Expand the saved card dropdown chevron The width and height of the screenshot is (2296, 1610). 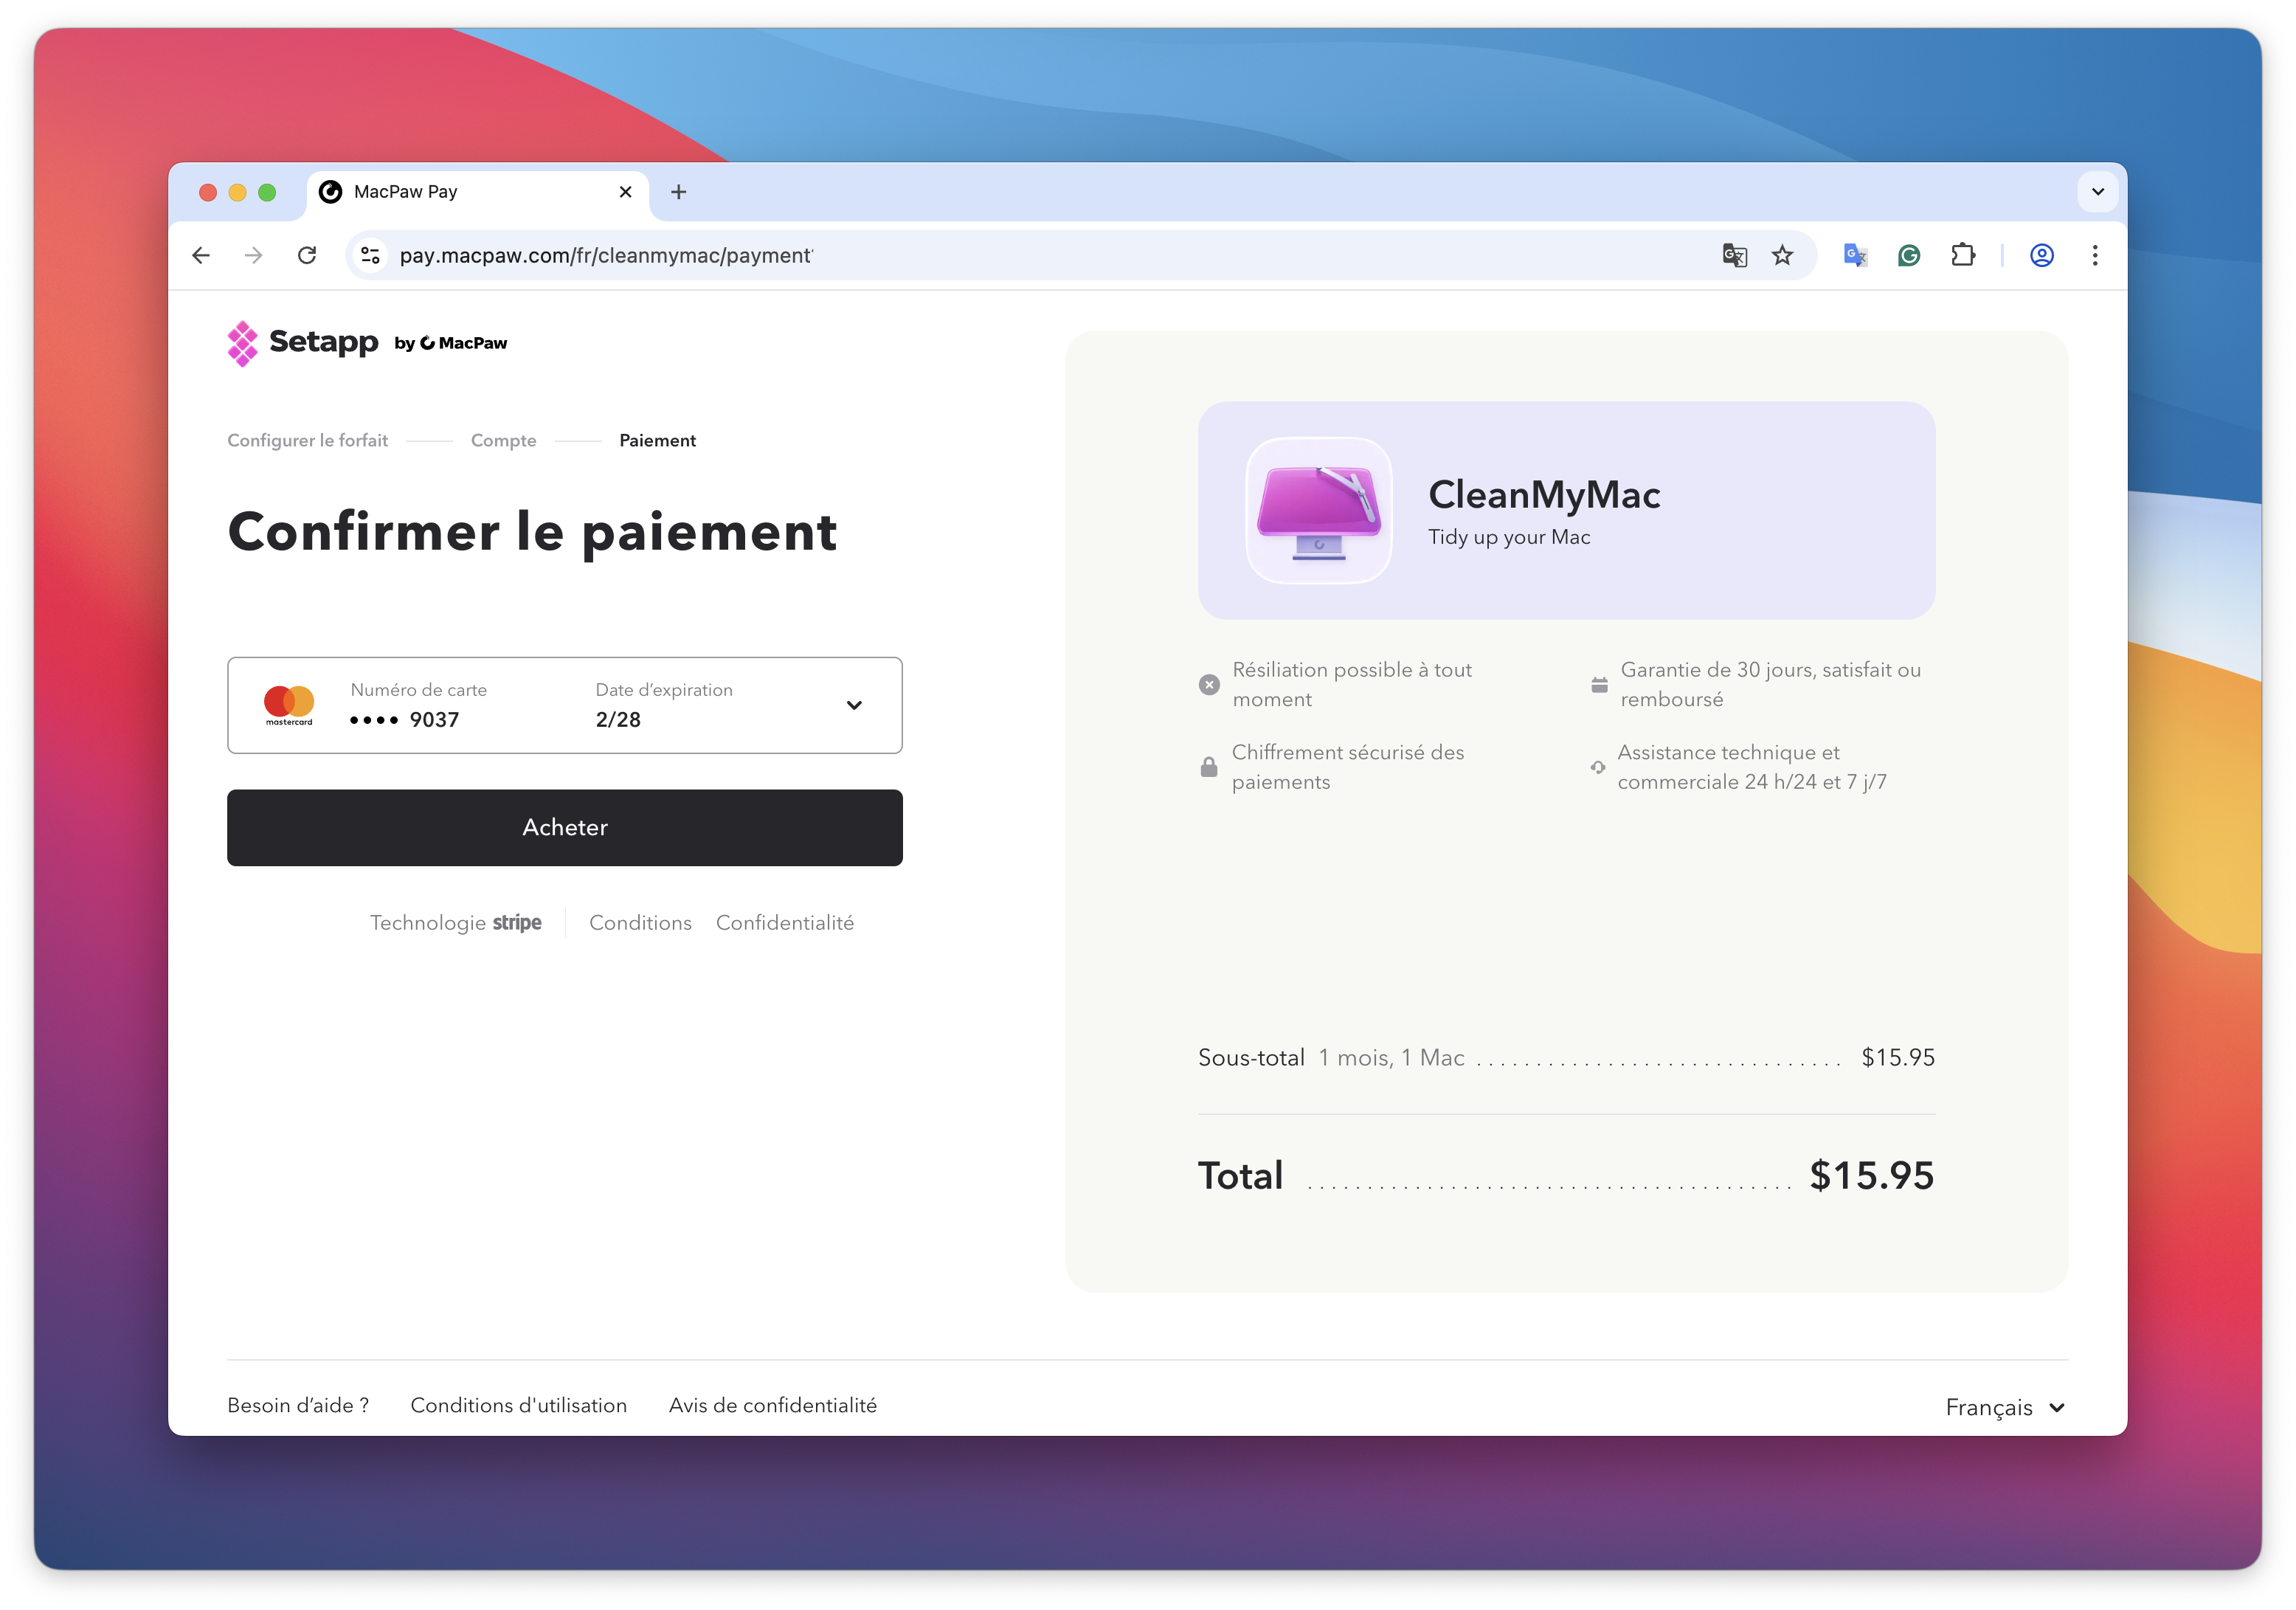854,705
